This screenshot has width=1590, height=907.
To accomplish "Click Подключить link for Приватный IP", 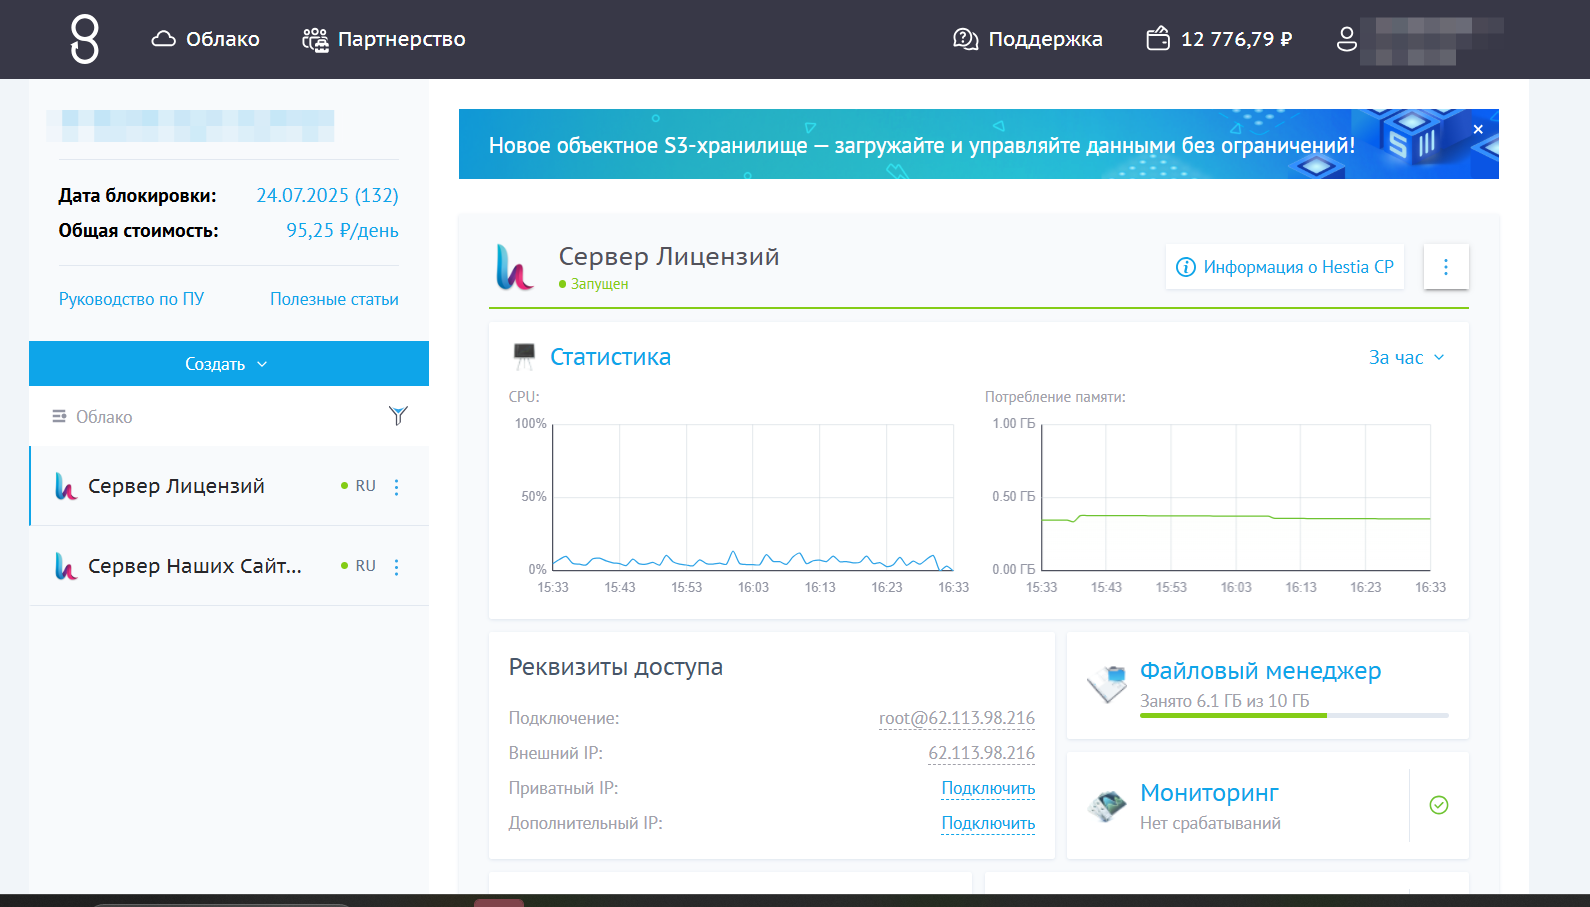I will [988, 789].
